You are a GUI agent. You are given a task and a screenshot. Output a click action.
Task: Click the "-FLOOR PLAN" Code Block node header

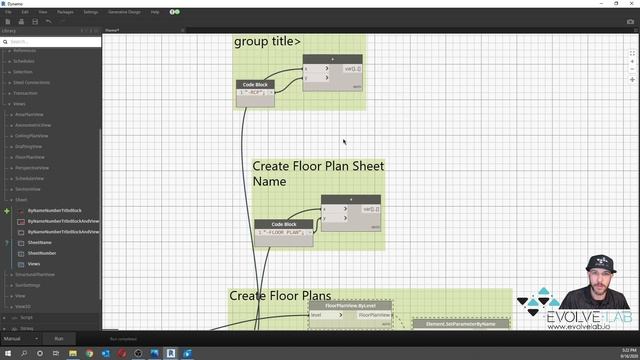[x=284, y=224]
